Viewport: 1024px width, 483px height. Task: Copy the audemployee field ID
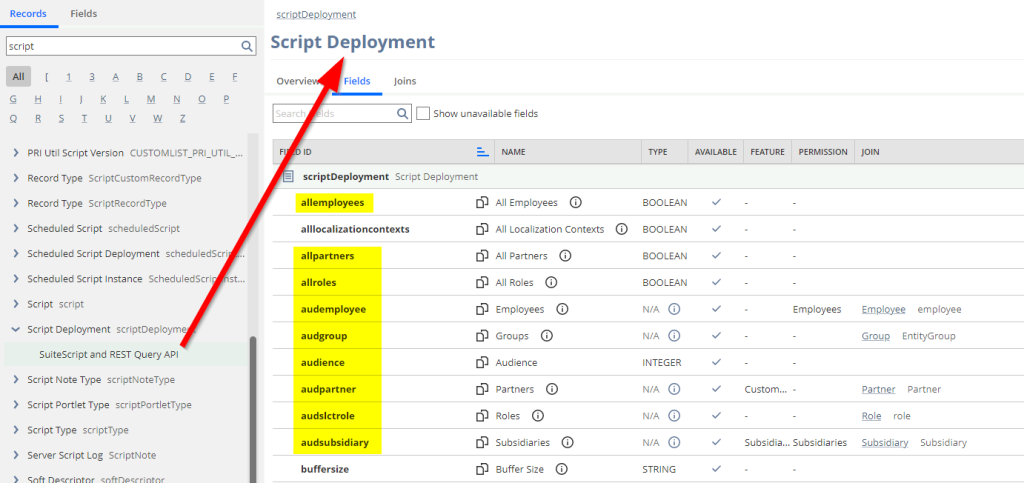point(482,309)
